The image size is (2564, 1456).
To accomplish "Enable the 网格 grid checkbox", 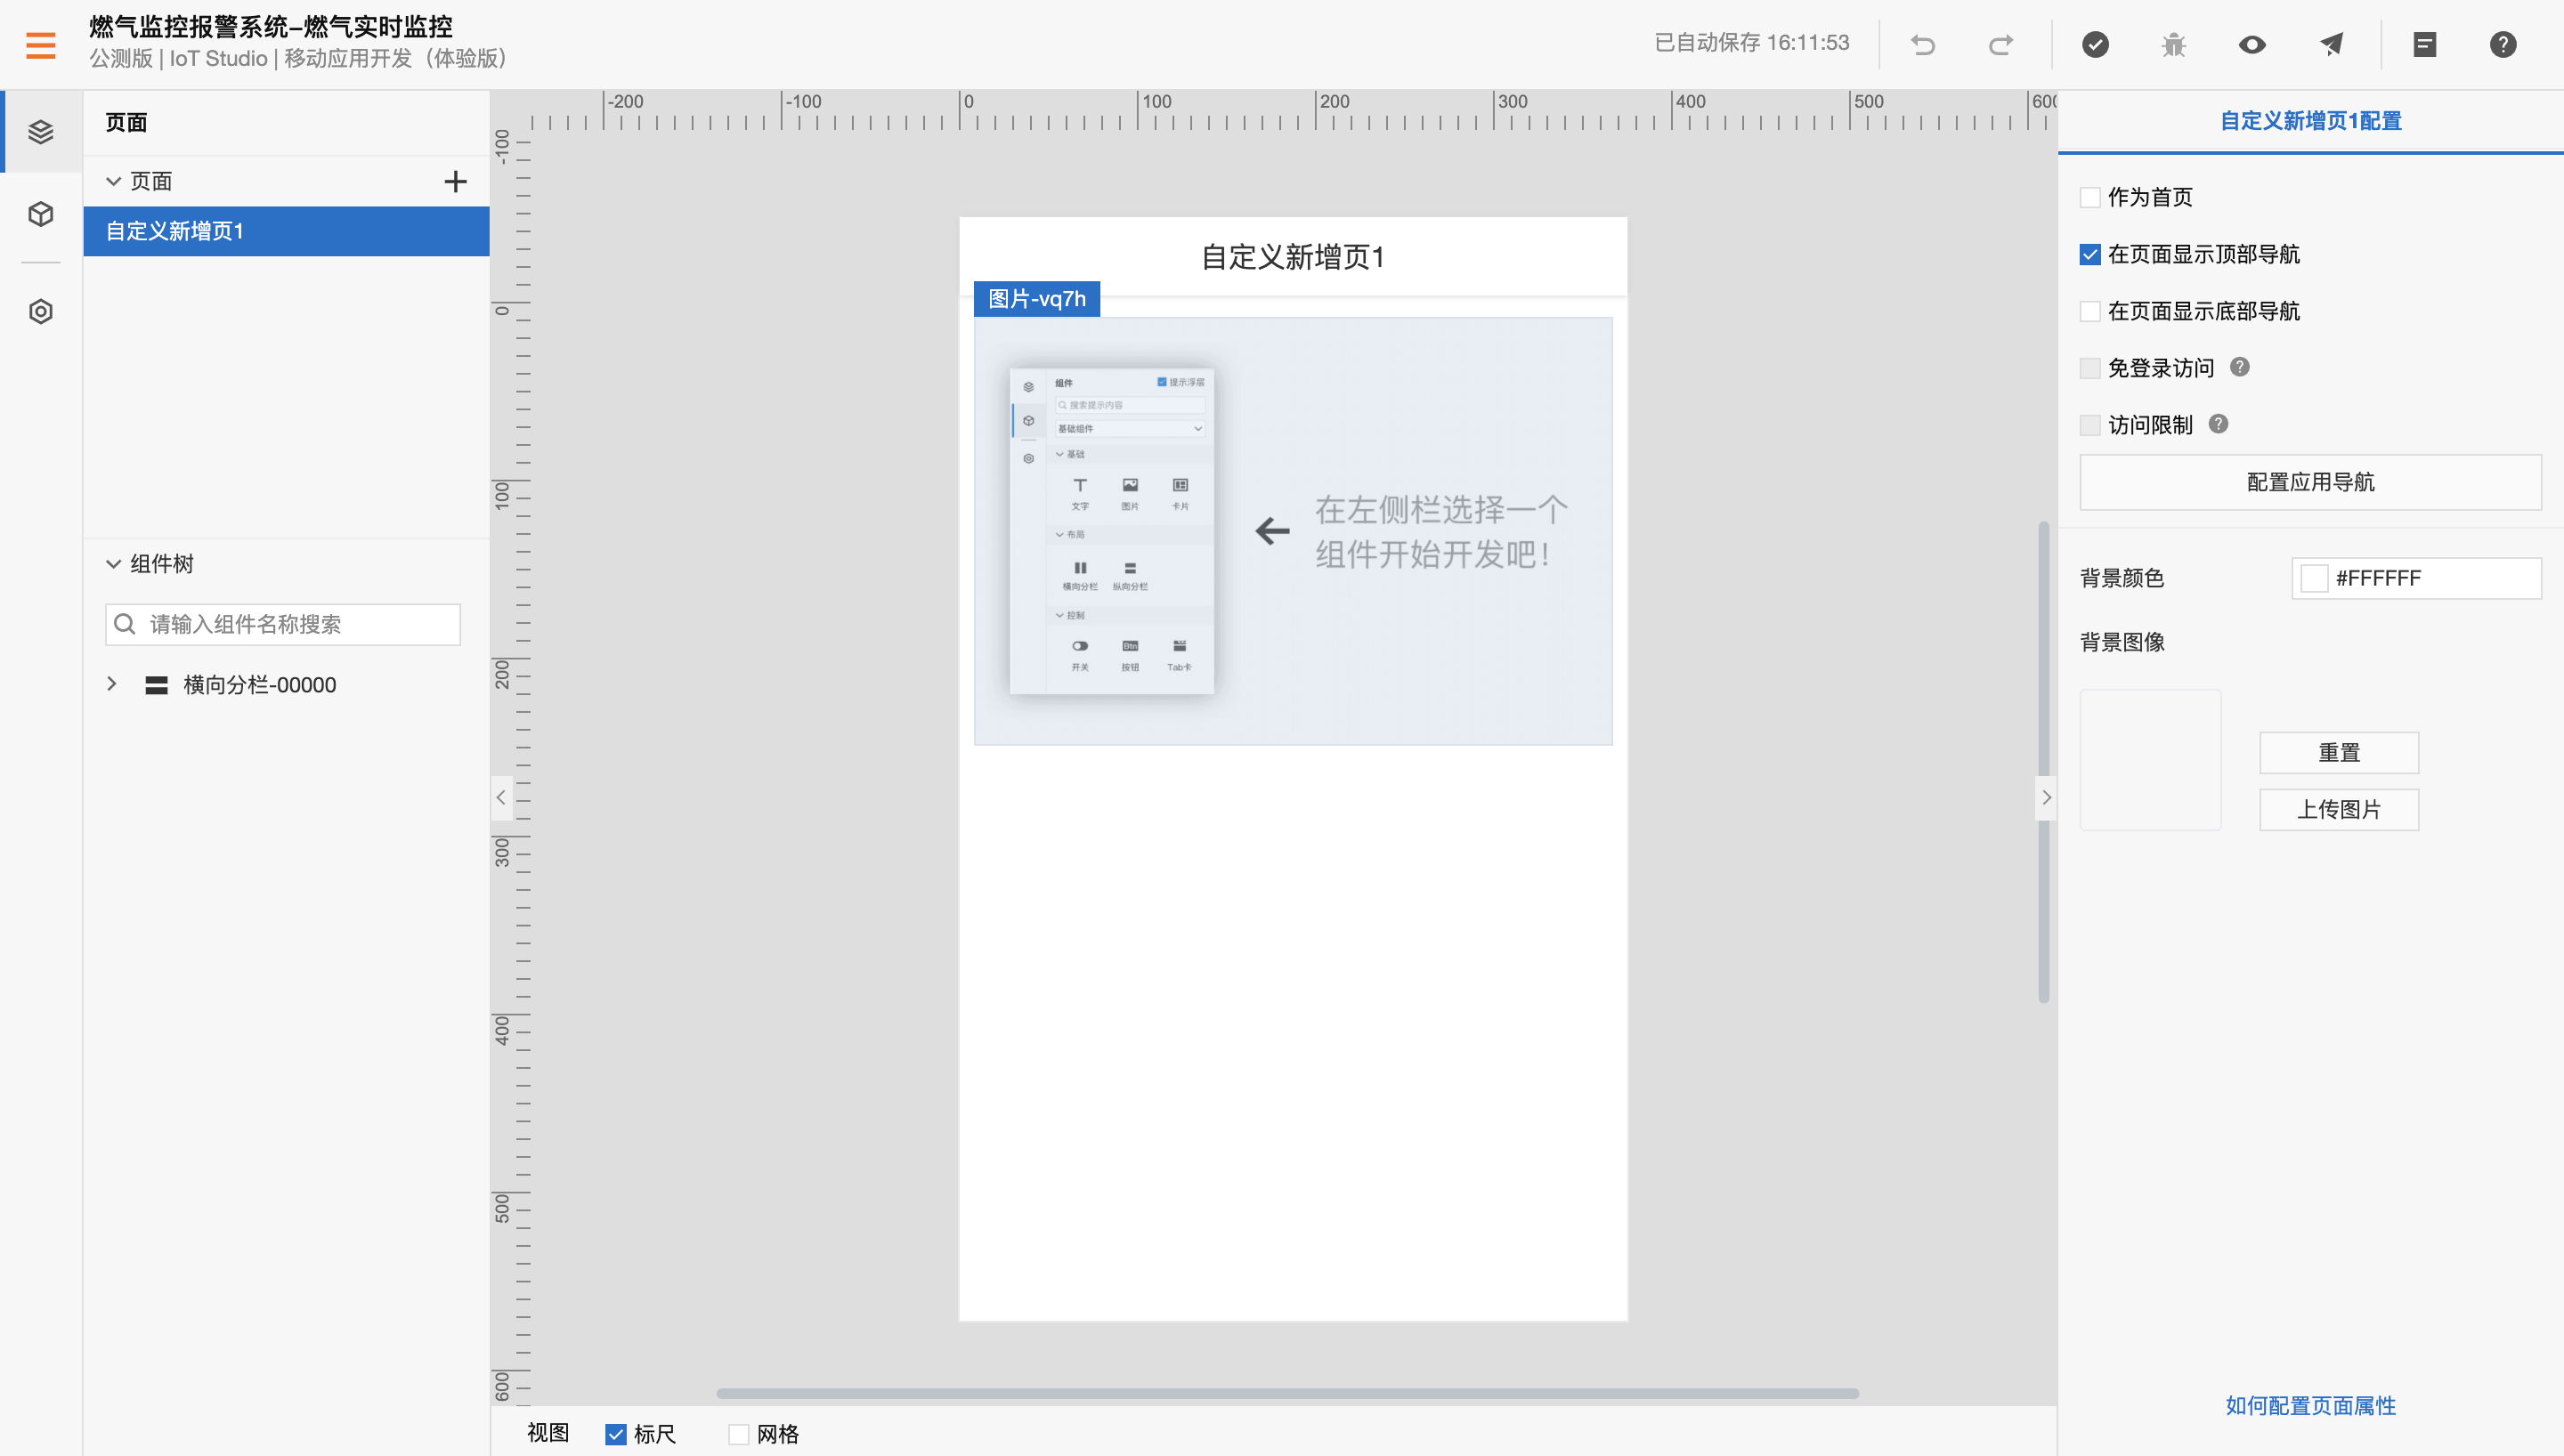I will click(x=739, y=1434).
